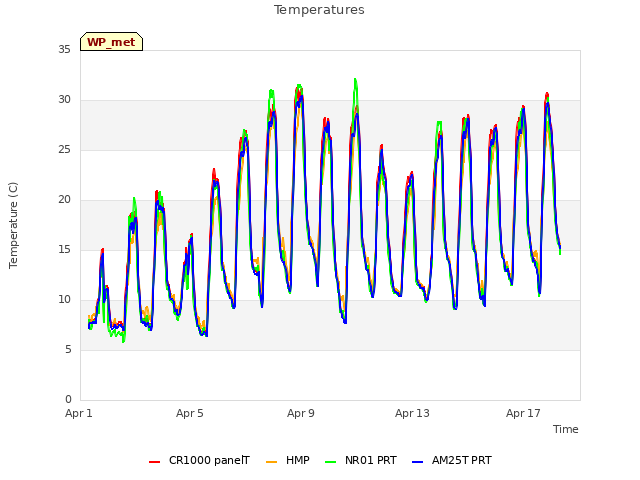Click the 25 y-axis tick label
Screen dimensions: 640x480
64,149
